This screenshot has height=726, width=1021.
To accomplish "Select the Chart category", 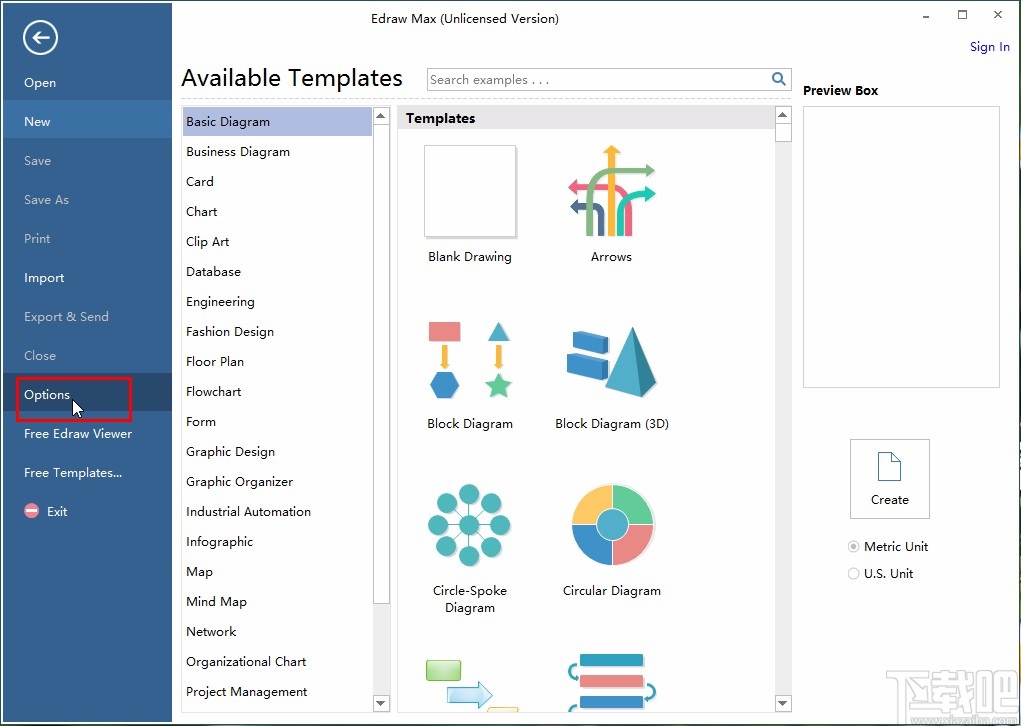I will point(277,212).
